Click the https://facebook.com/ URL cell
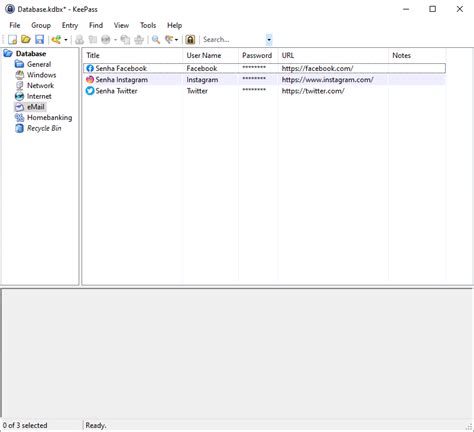This screenshot has height=432, width=474. 317,68
